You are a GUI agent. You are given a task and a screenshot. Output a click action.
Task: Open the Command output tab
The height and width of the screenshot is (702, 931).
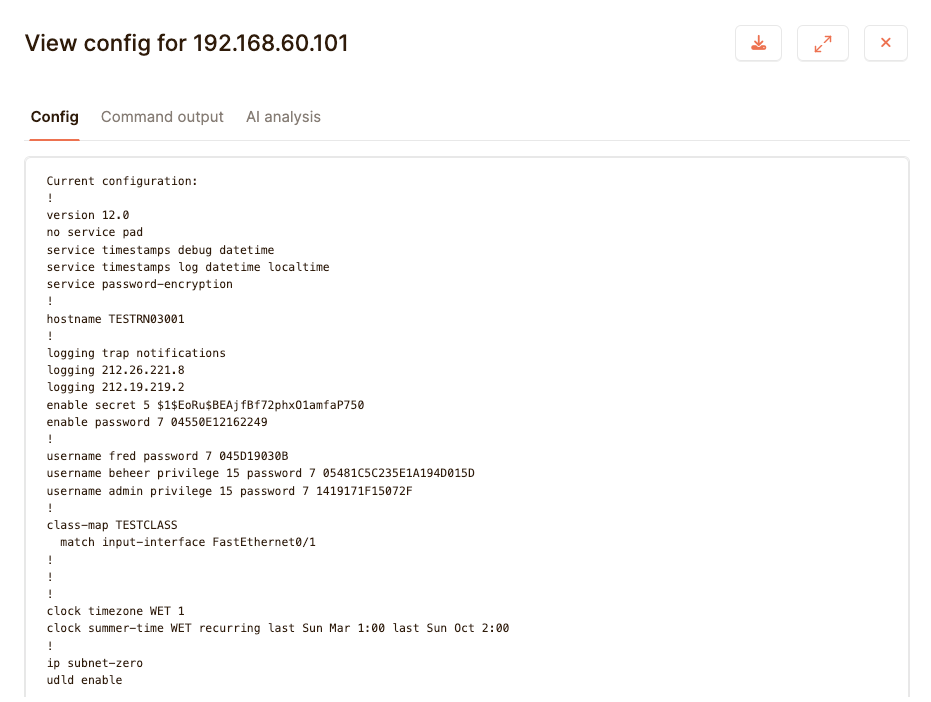coord(162,117)
